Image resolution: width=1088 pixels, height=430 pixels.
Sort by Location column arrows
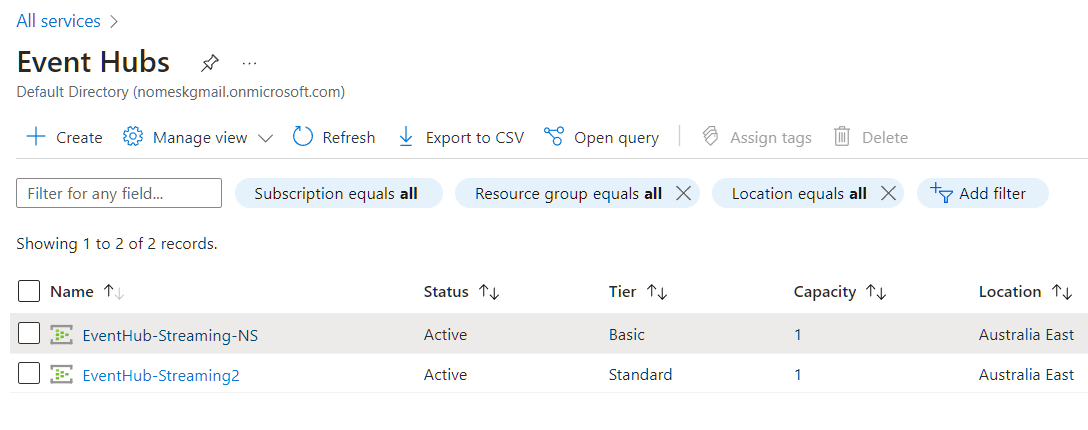[1062, 292]
